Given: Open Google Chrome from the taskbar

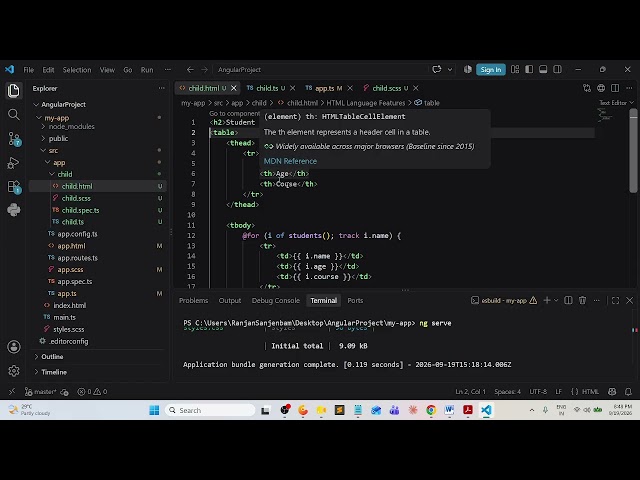Looking at the screenshot, I should click(431, 410).
